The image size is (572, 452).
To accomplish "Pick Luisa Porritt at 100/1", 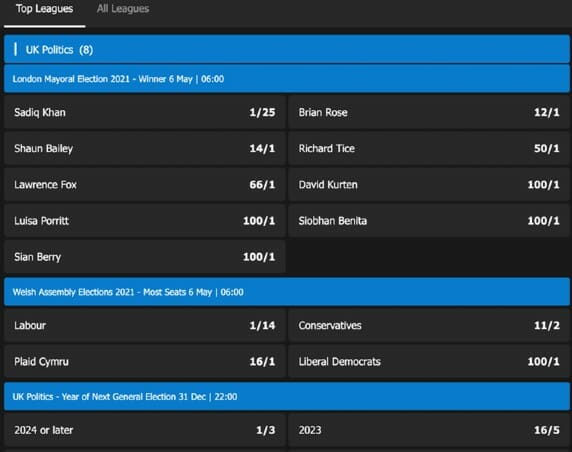I will (x=144, y=221).
